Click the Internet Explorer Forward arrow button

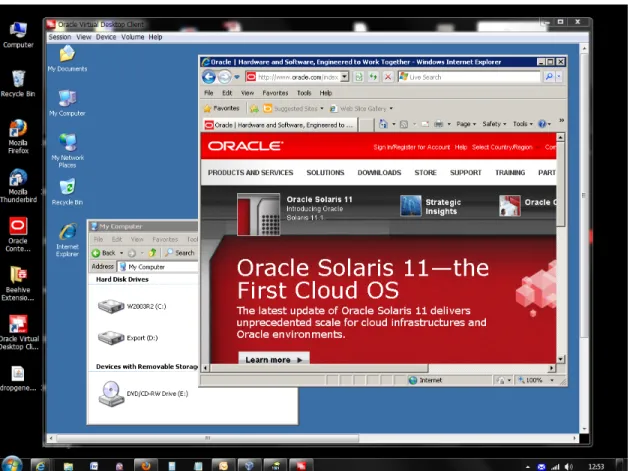pos(225,77)
